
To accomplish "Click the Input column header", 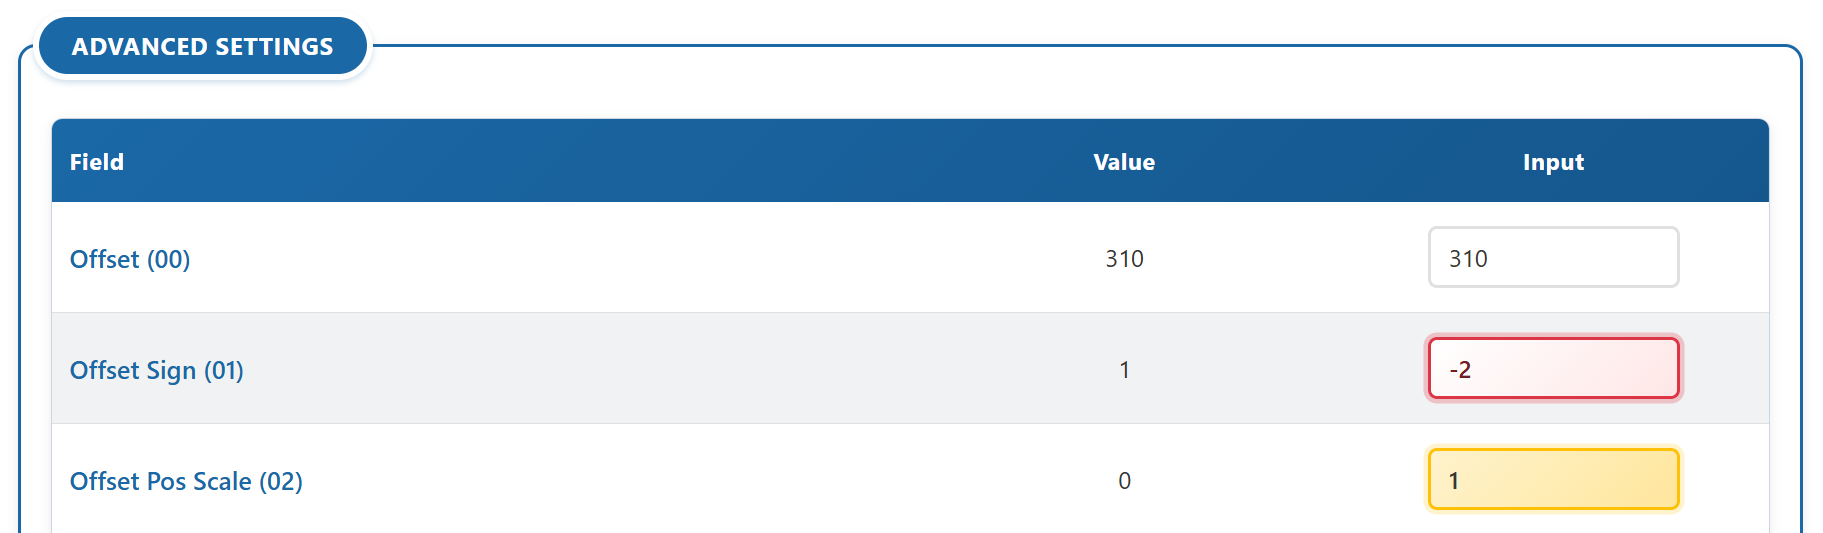I will point(1553,162).
